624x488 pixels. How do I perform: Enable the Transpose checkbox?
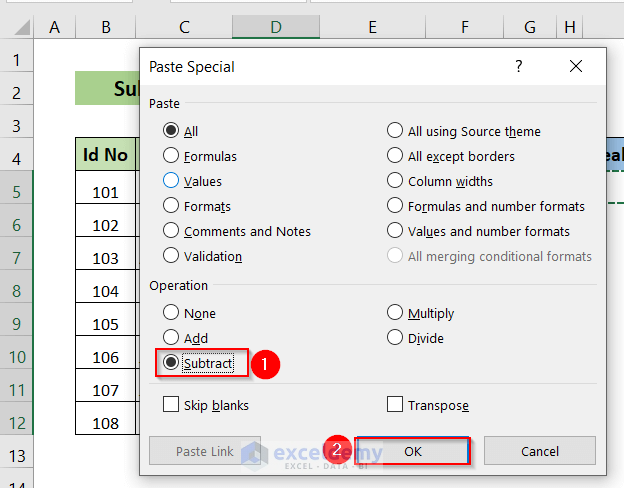[395, 405]
